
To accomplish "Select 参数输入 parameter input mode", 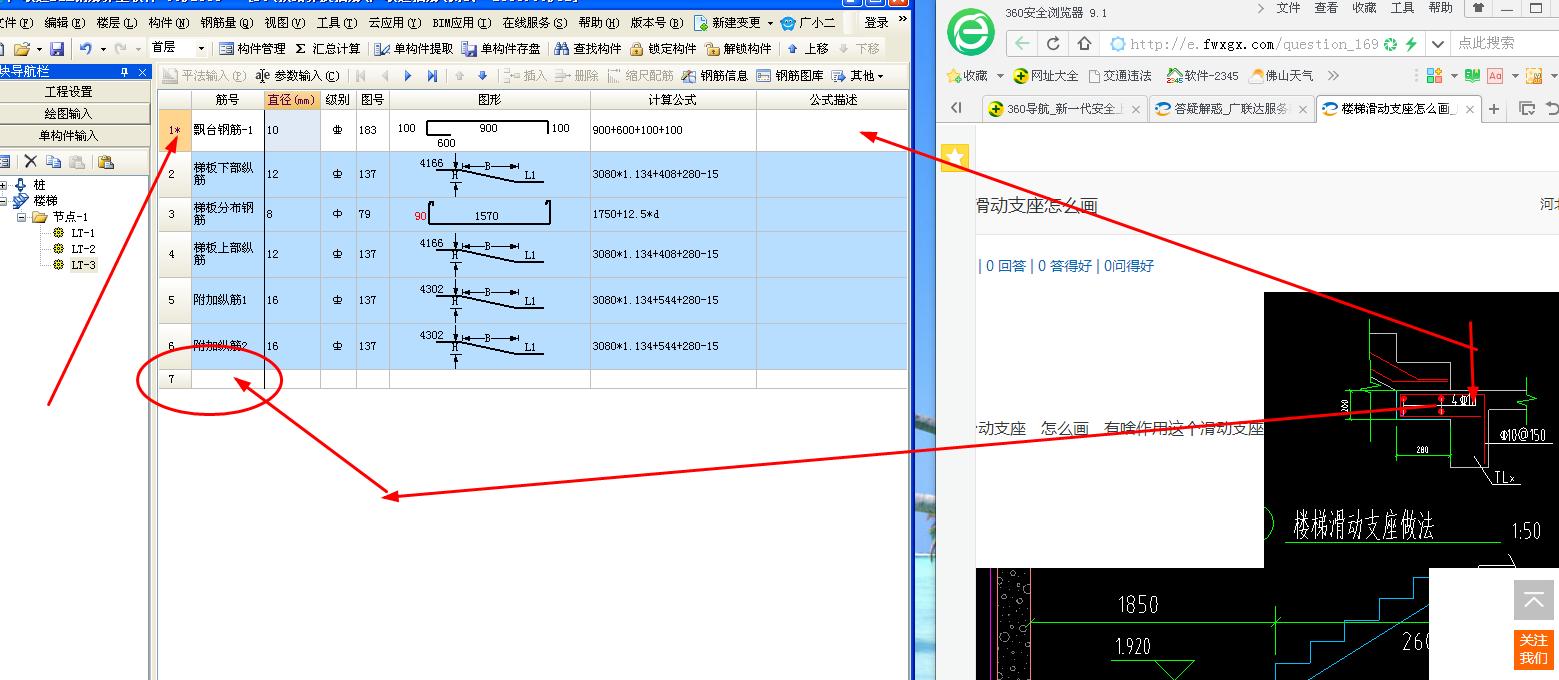I will (x=297, y=75).
